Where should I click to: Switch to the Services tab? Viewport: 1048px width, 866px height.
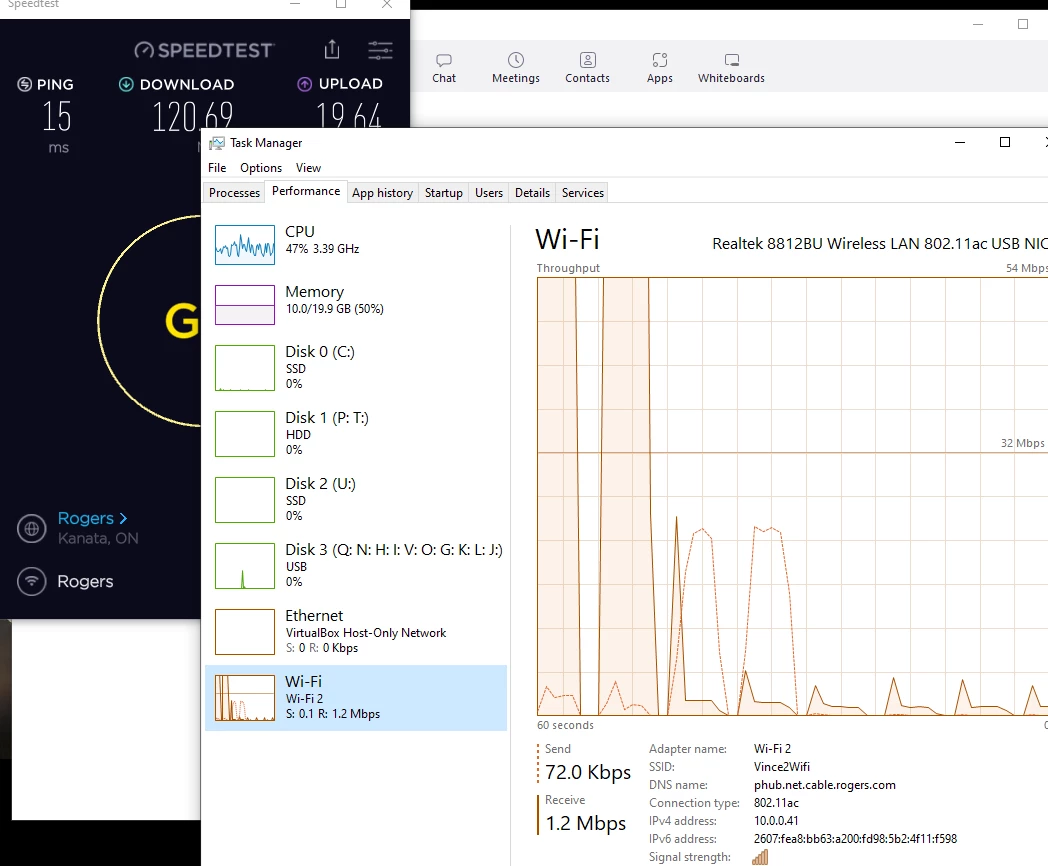click(x=583, y=192)
